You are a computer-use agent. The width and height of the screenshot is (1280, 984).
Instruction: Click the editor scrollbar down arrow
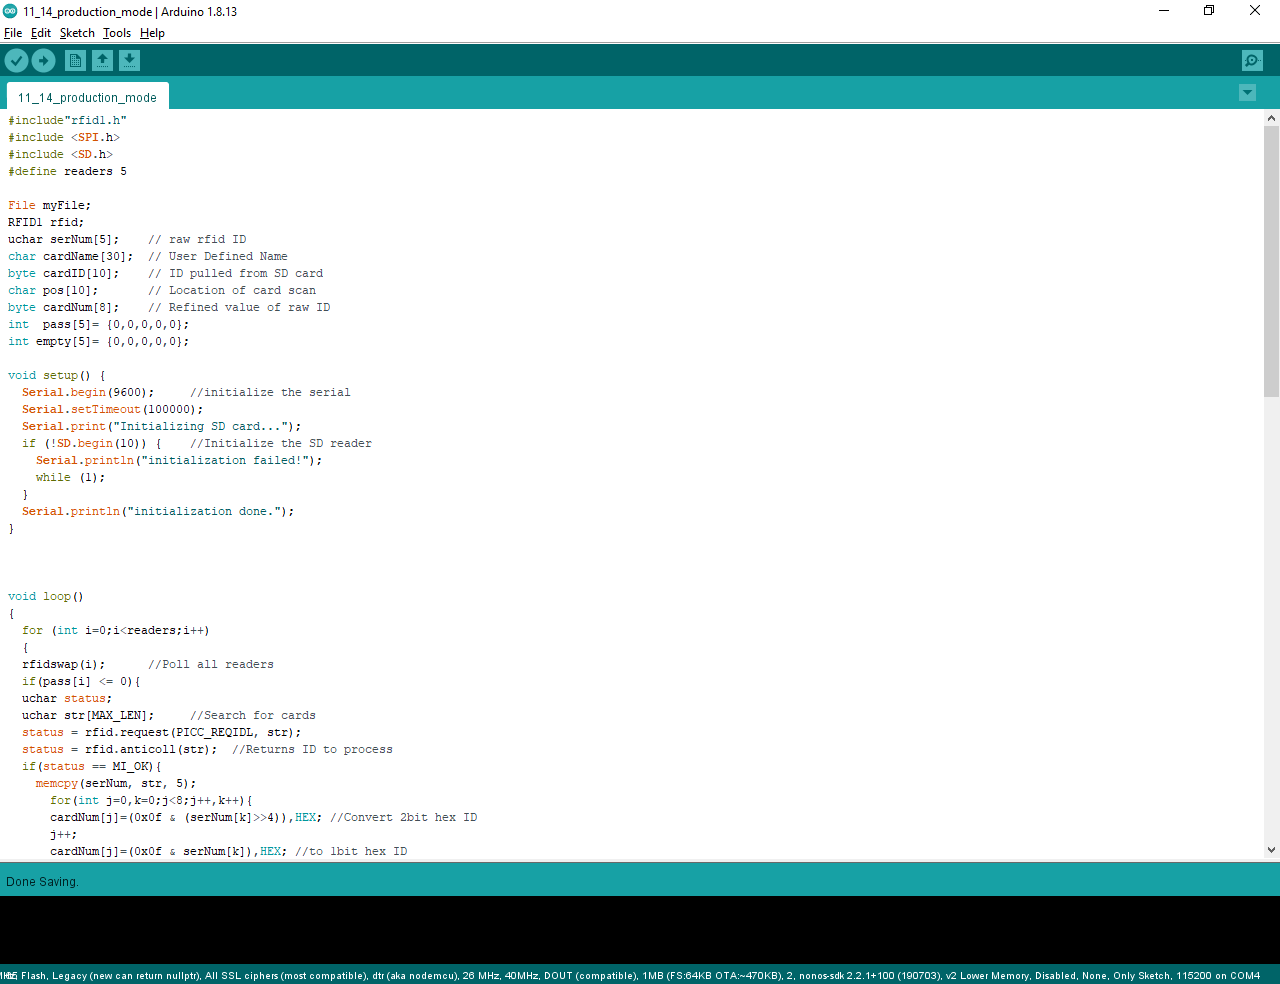[x=1271, y=850]
